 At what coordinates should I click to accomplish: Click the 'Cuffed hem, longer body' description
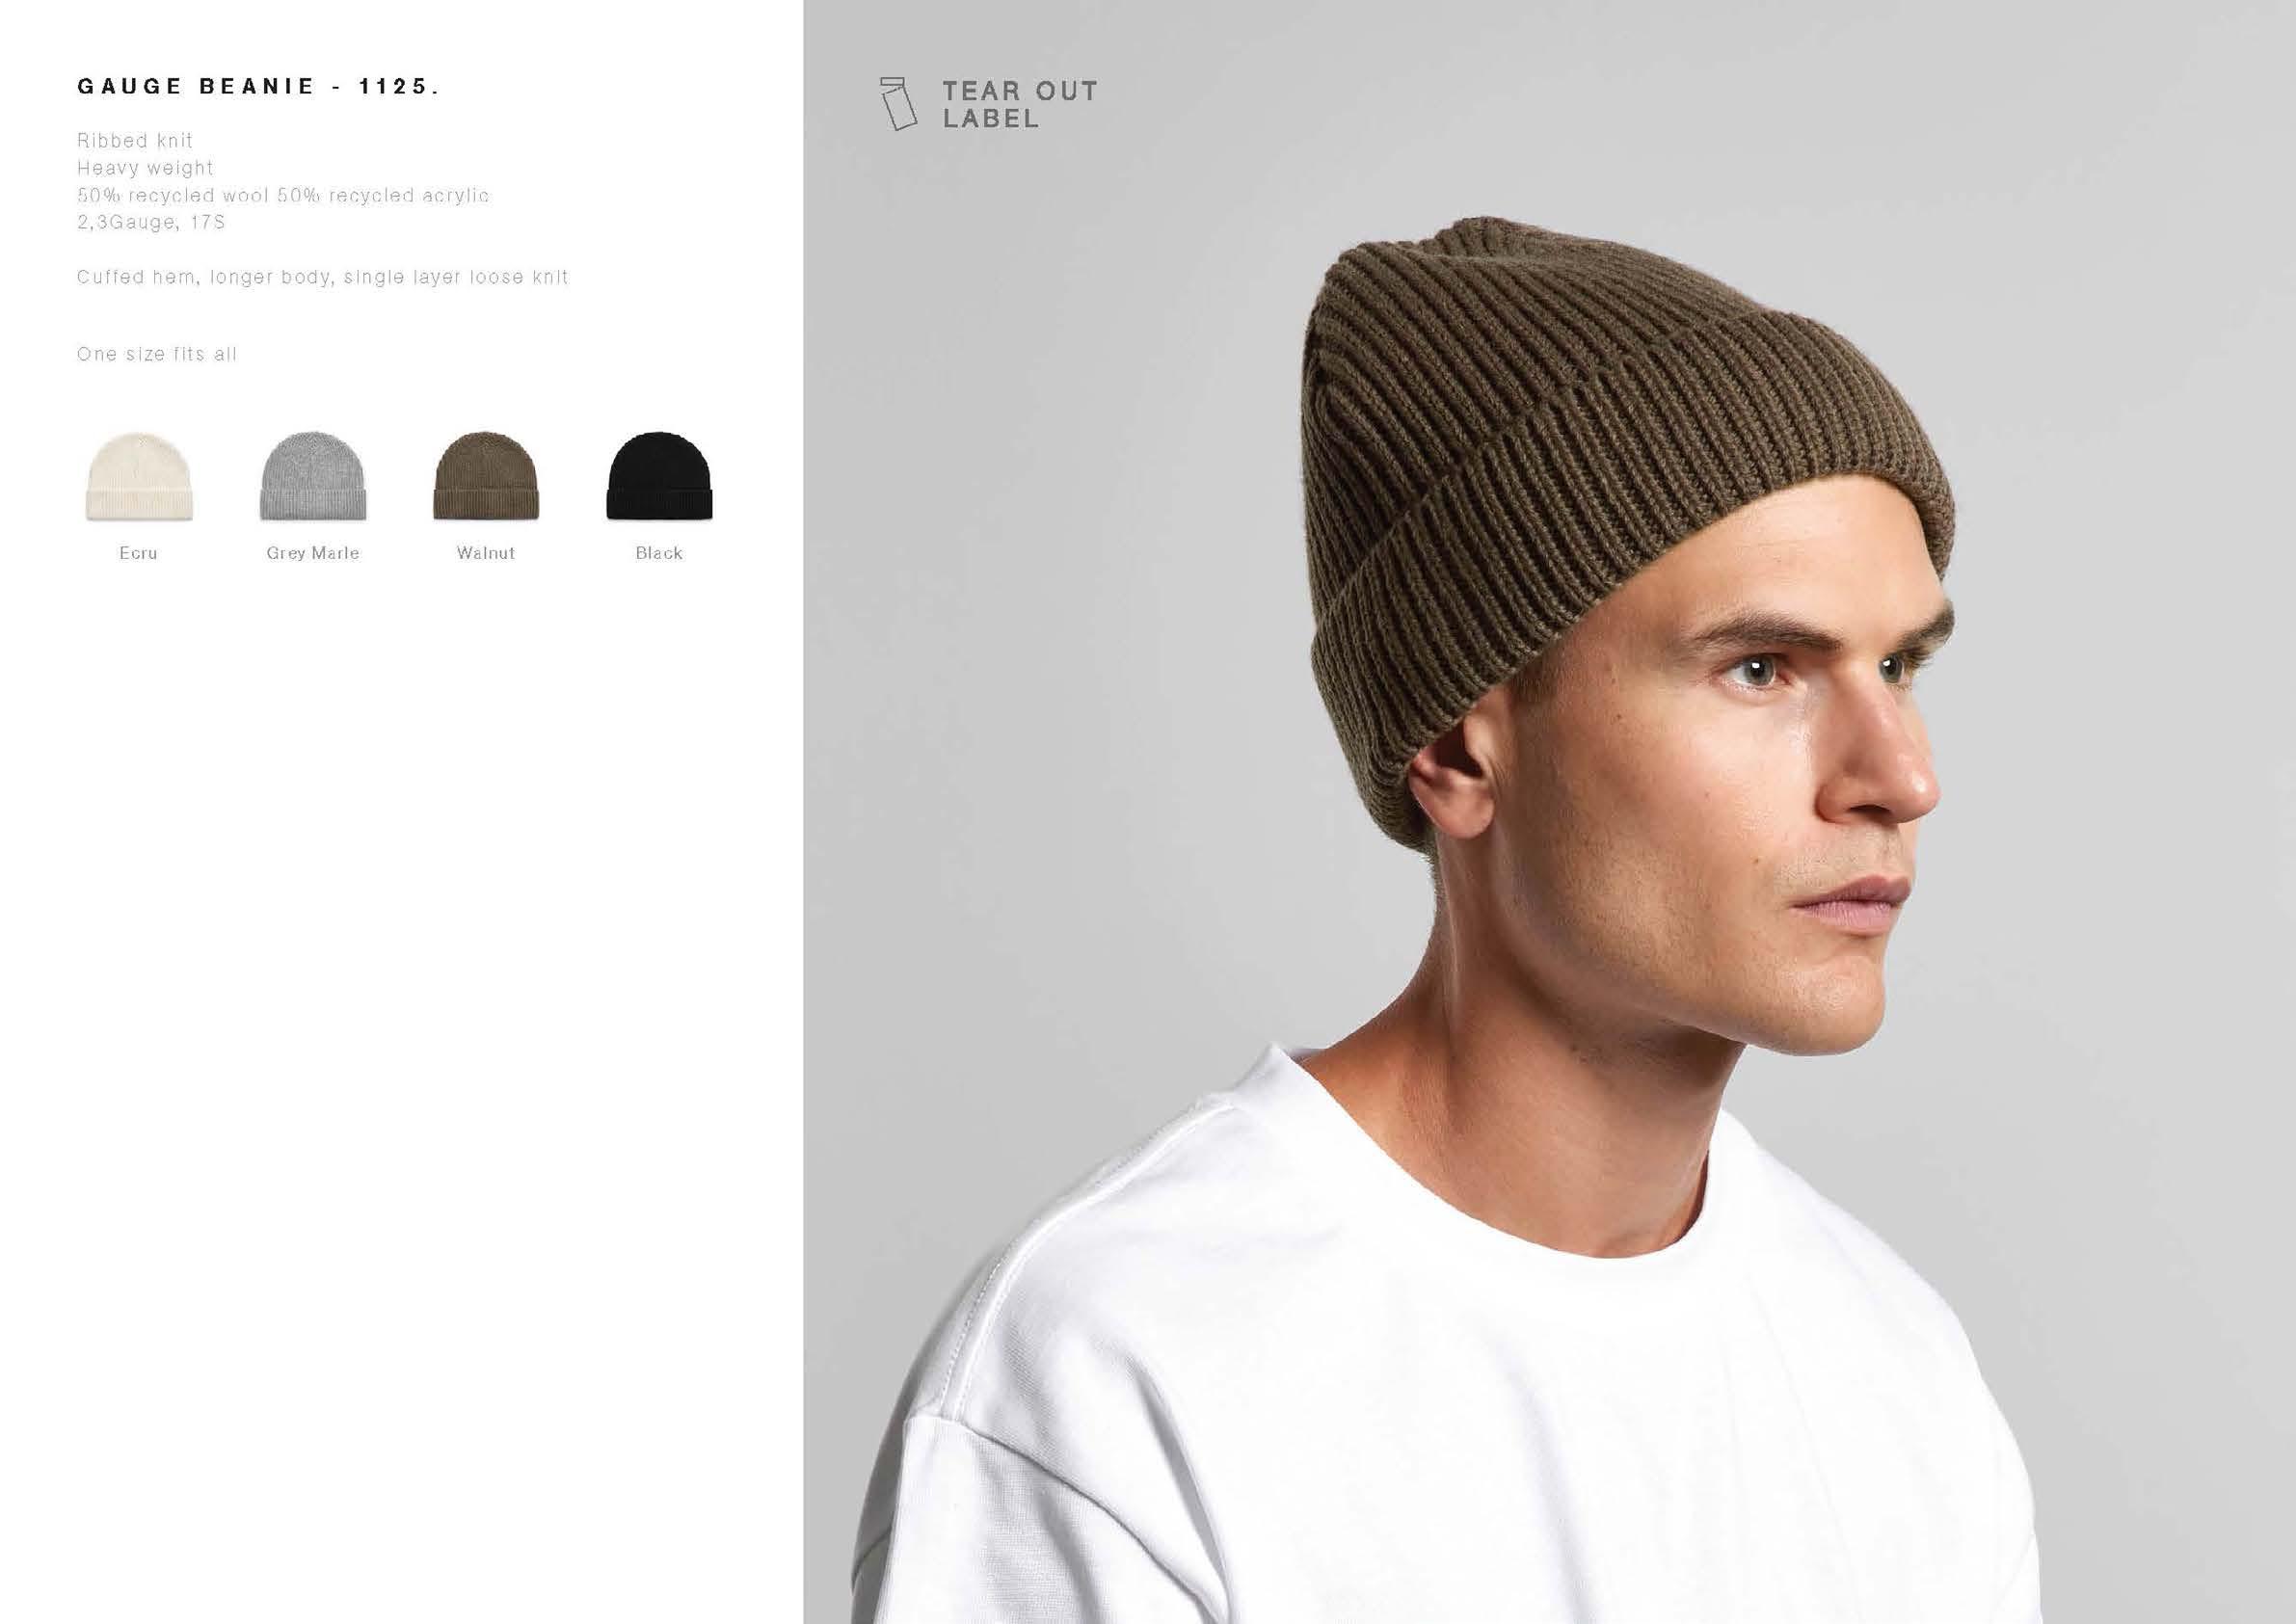tap(322, 277)
